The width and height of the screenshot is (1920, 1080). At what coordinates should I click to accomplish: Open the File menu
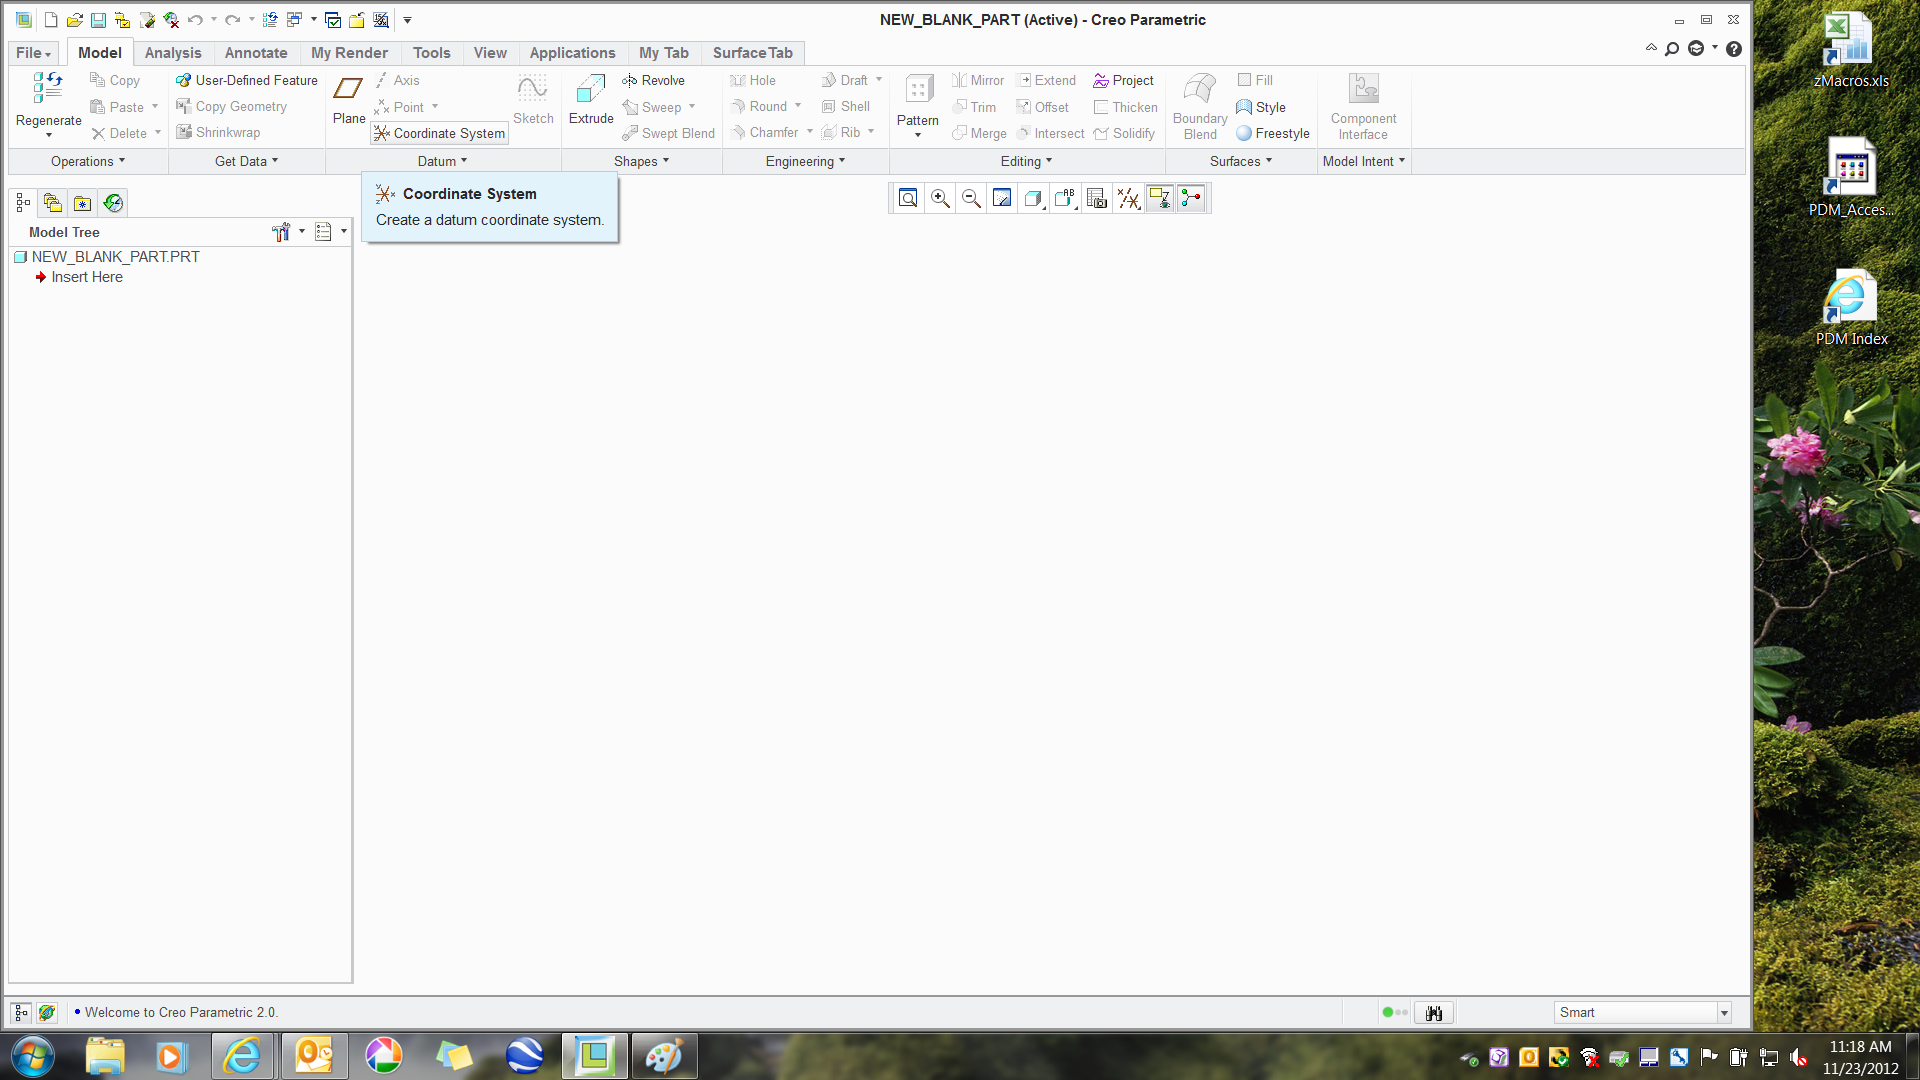click(x=33, y=53)
